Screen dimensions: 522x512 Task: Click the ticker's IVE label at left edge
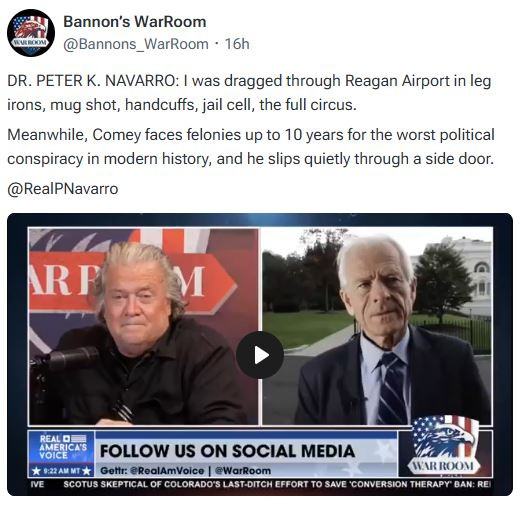(x=37, y=484)
